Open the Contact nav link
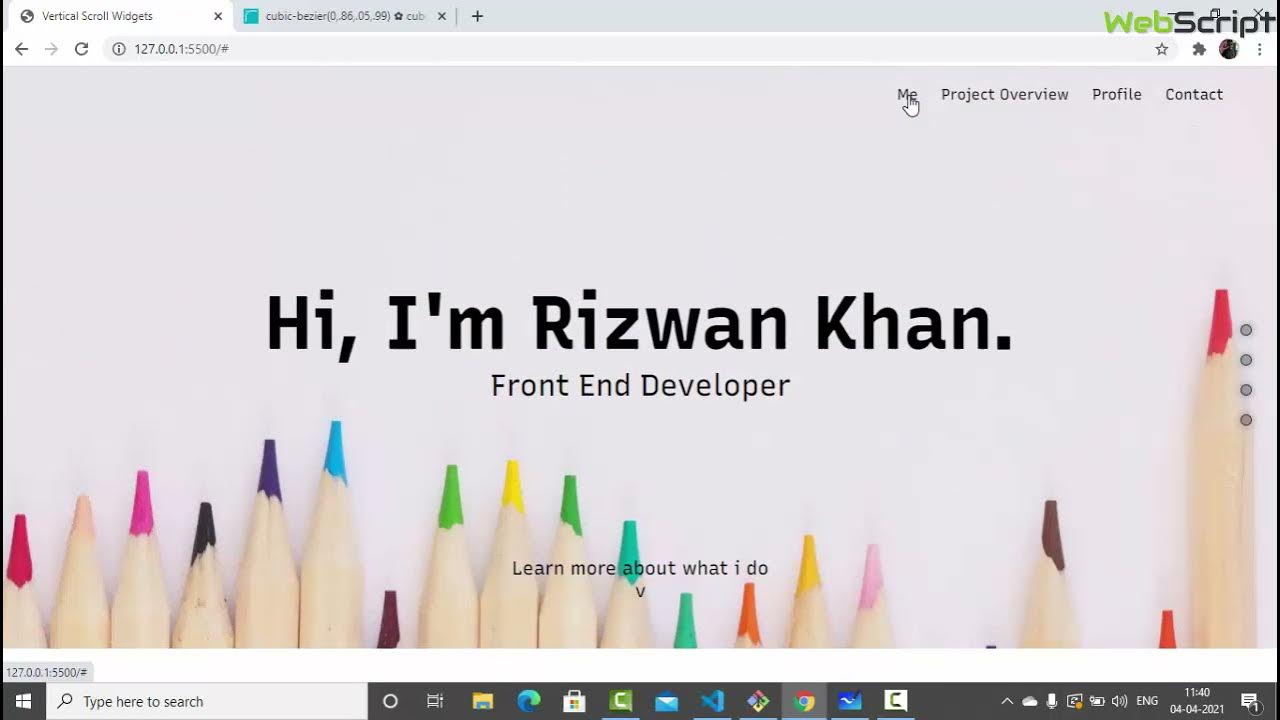Viewport: 1280px width, 720px height. [1194, 94]
